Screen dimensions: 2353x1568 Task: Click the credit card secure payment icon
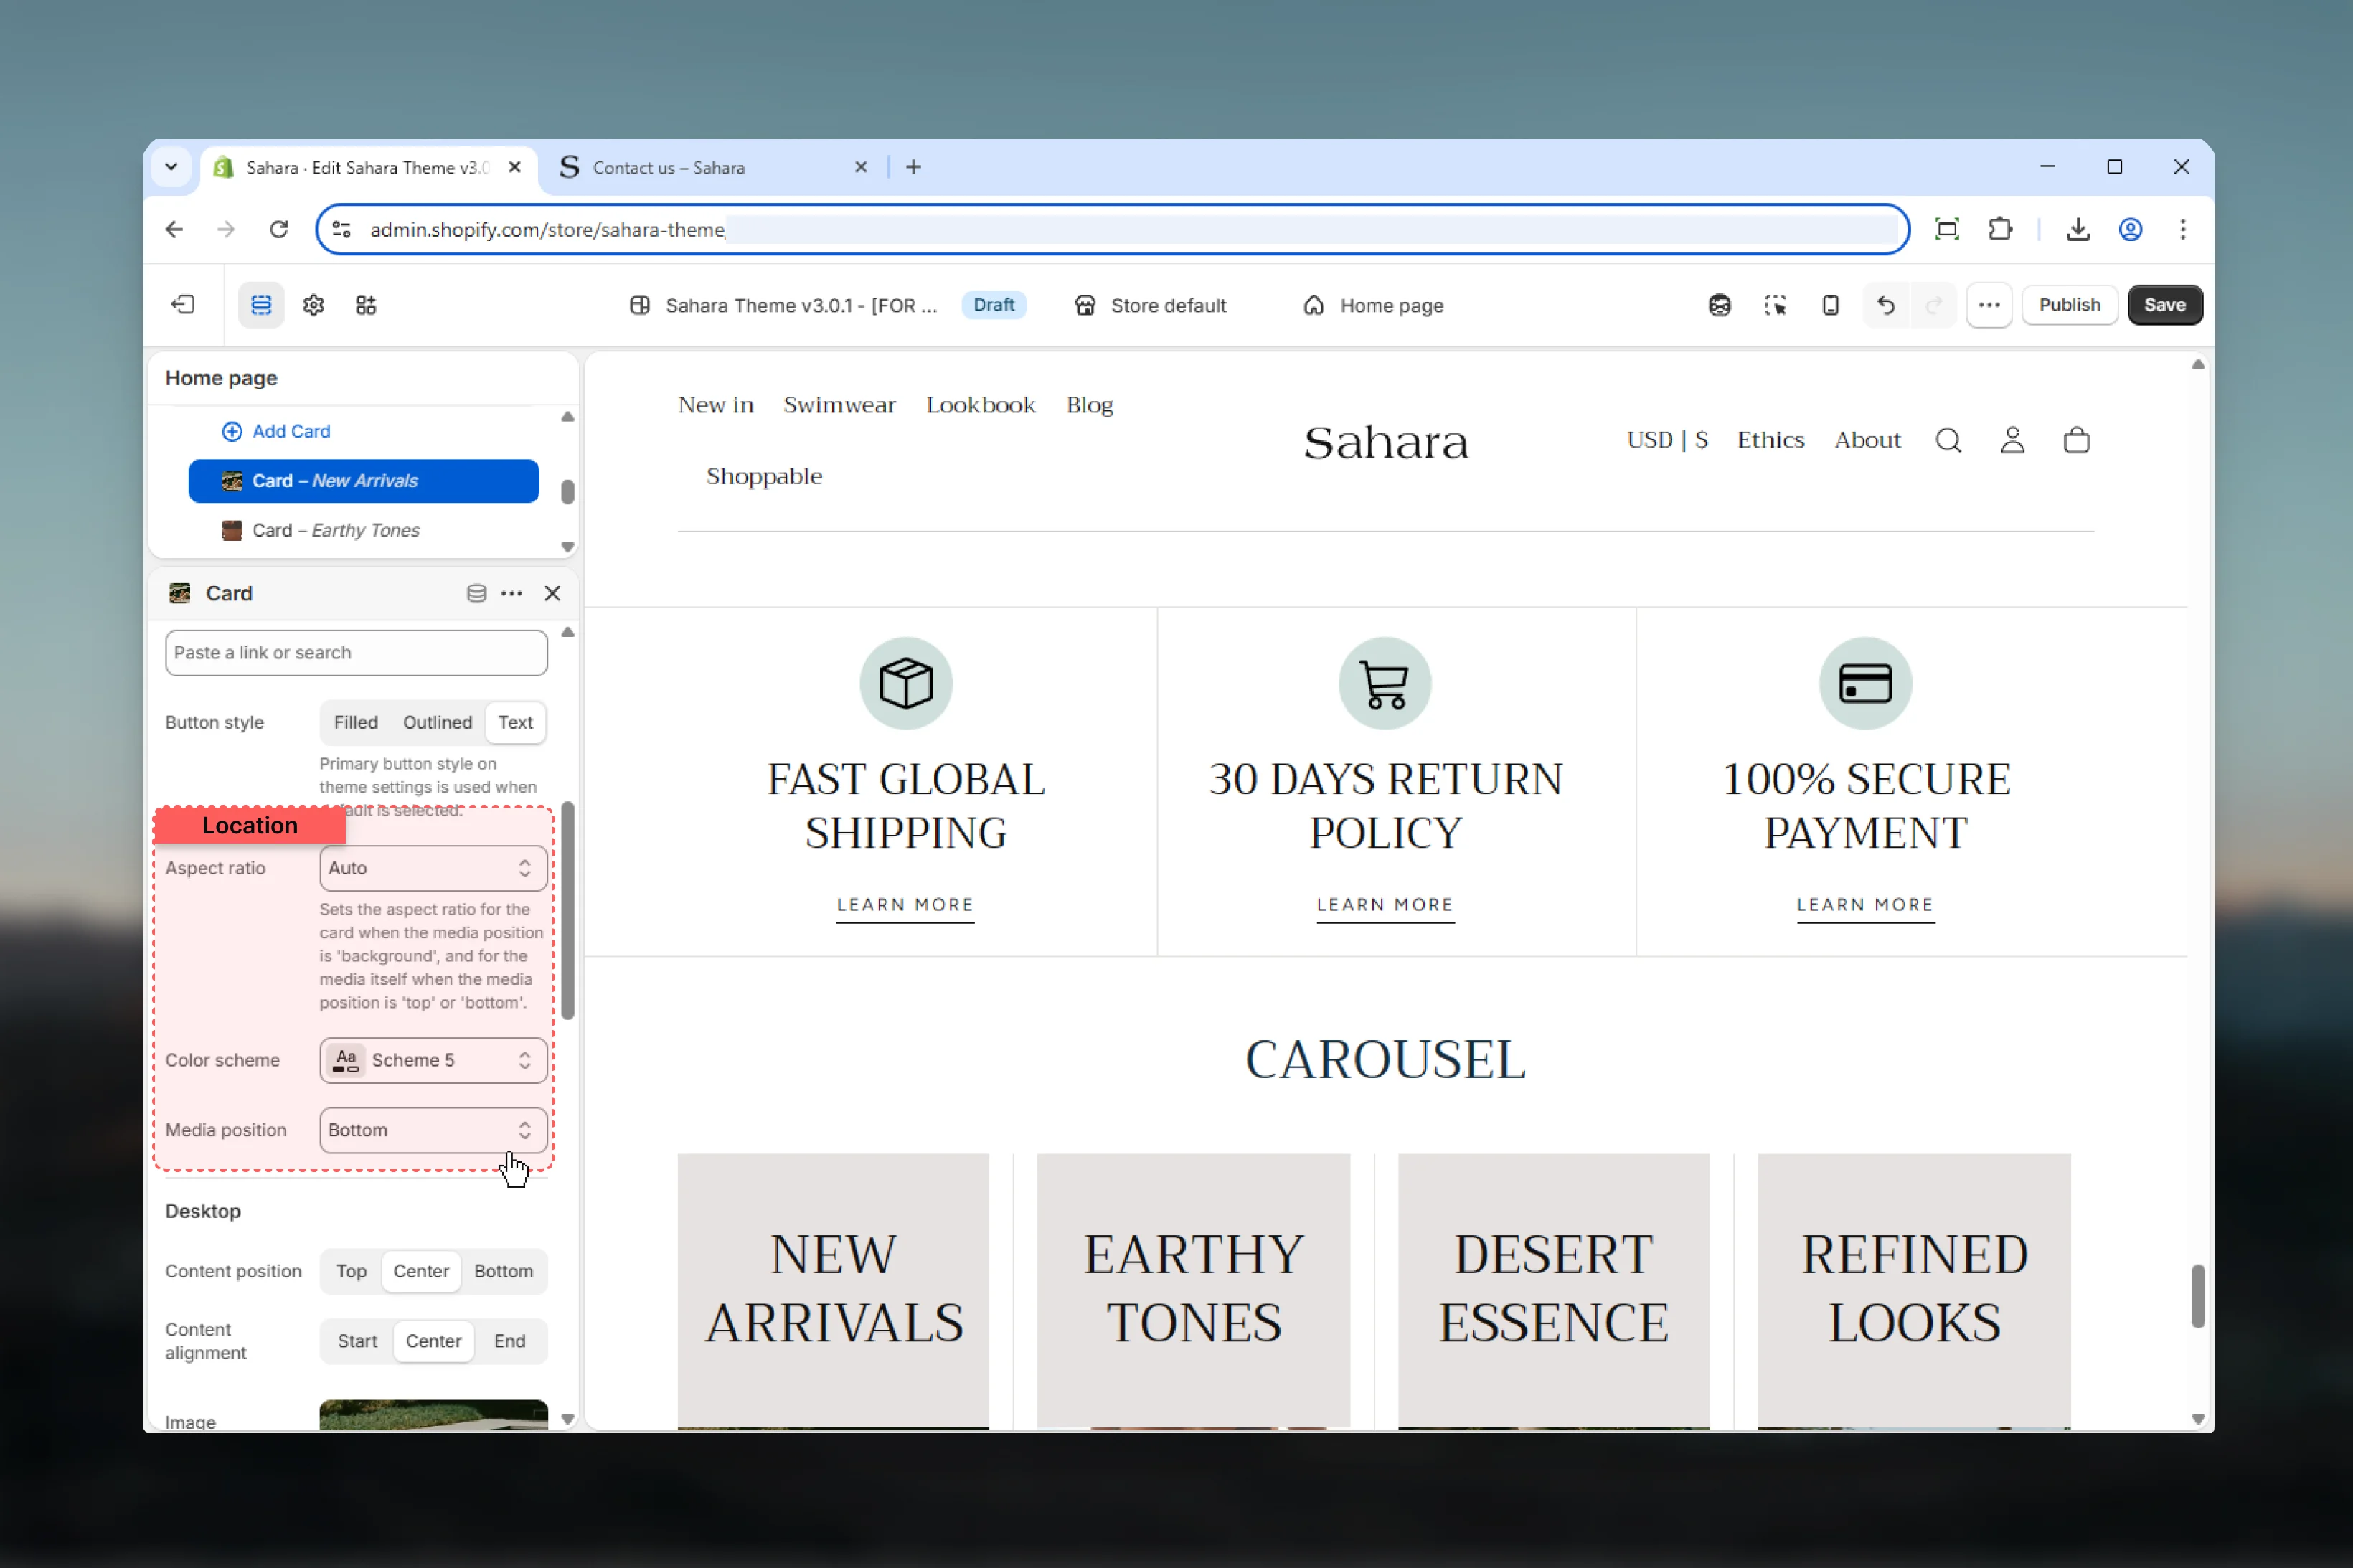(1865, 683)
